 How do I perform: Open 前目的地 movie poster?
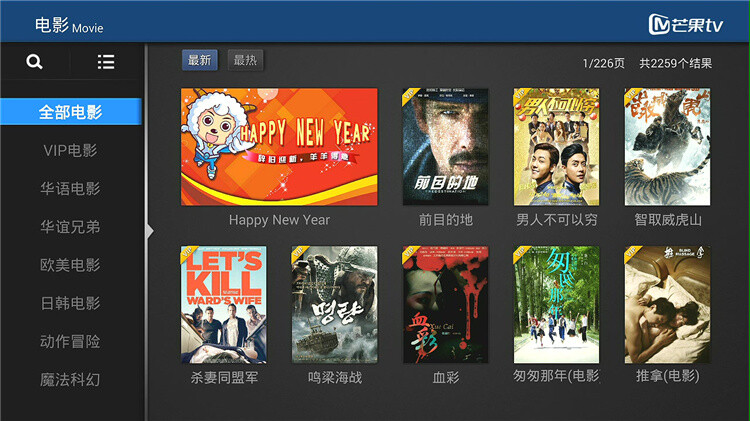[x=445, y=147]
